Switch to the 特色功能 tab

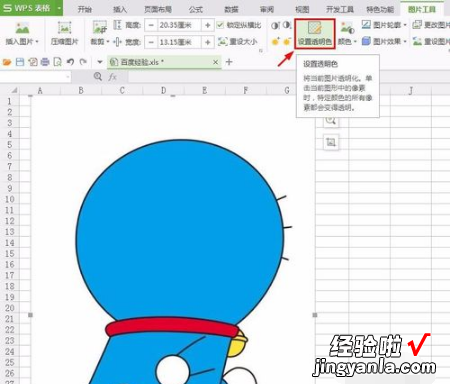click(x=380, y=9)
